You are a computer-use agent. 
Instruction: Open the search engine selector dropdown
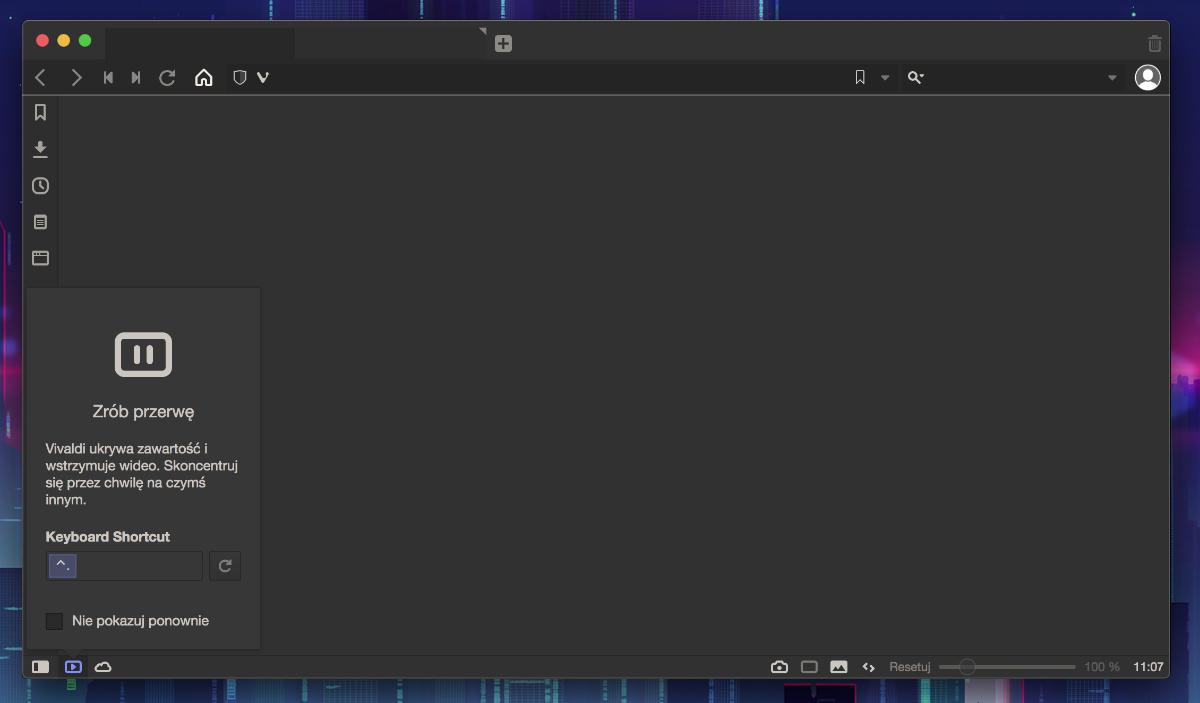[915, 78]
